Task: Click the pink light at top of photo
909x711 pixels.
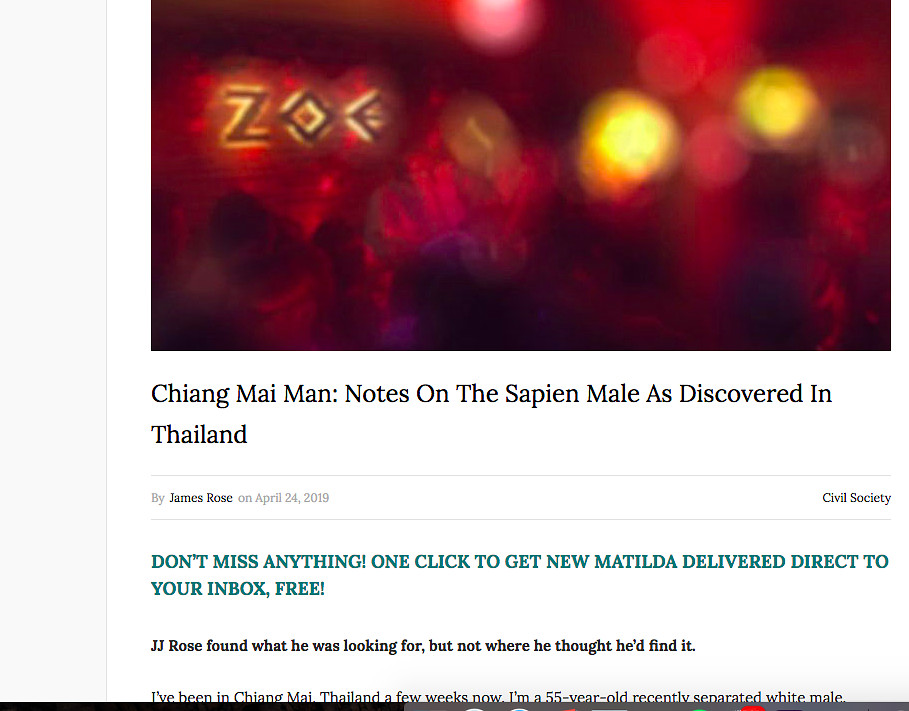Action: pyautogui.click(x=495, y=17)
